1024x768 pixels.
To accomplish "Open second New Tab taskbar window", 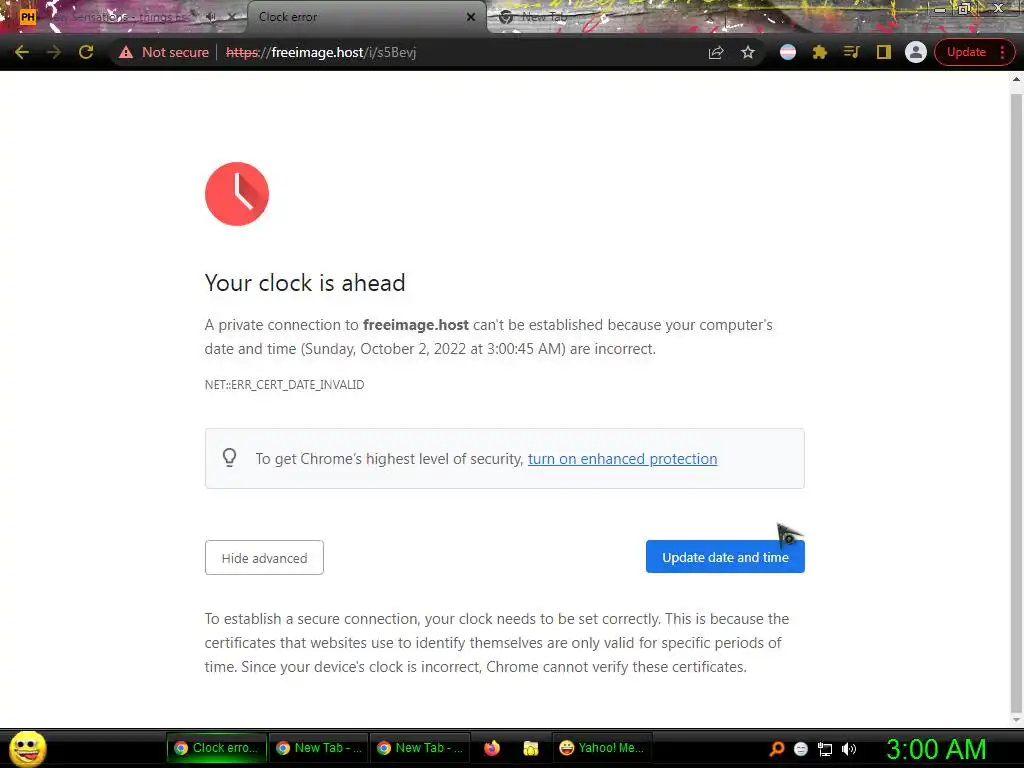I will pos(420,748).
